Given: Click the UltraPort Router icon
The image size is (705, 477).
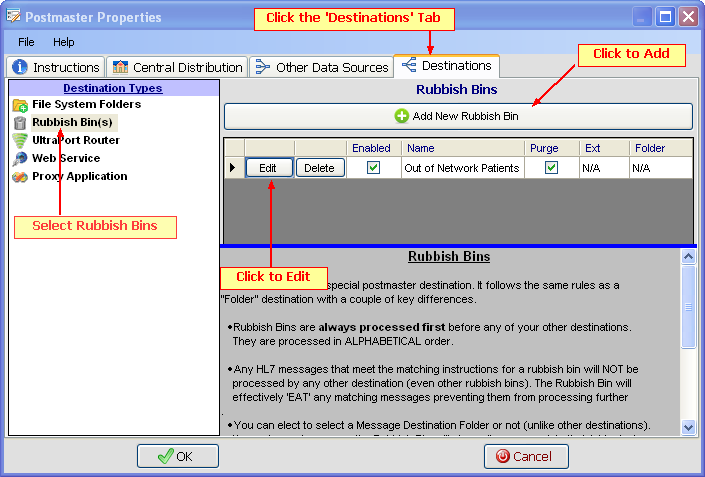Looking at the screenshot, I should (20, 141).
